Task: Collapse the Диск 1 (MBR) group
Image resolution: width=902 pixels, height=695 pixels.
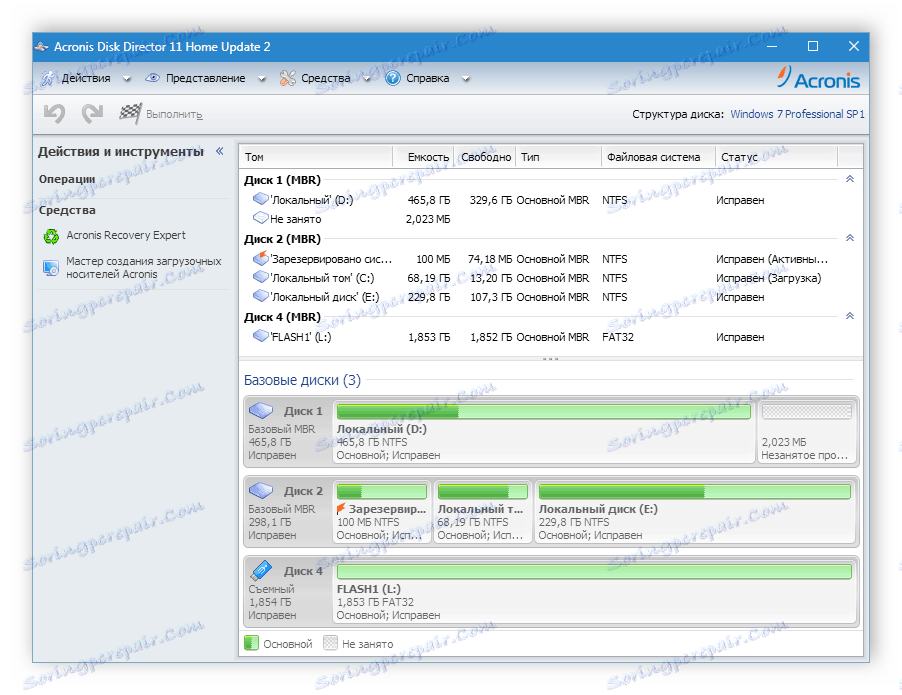Action: coord(850,180)
